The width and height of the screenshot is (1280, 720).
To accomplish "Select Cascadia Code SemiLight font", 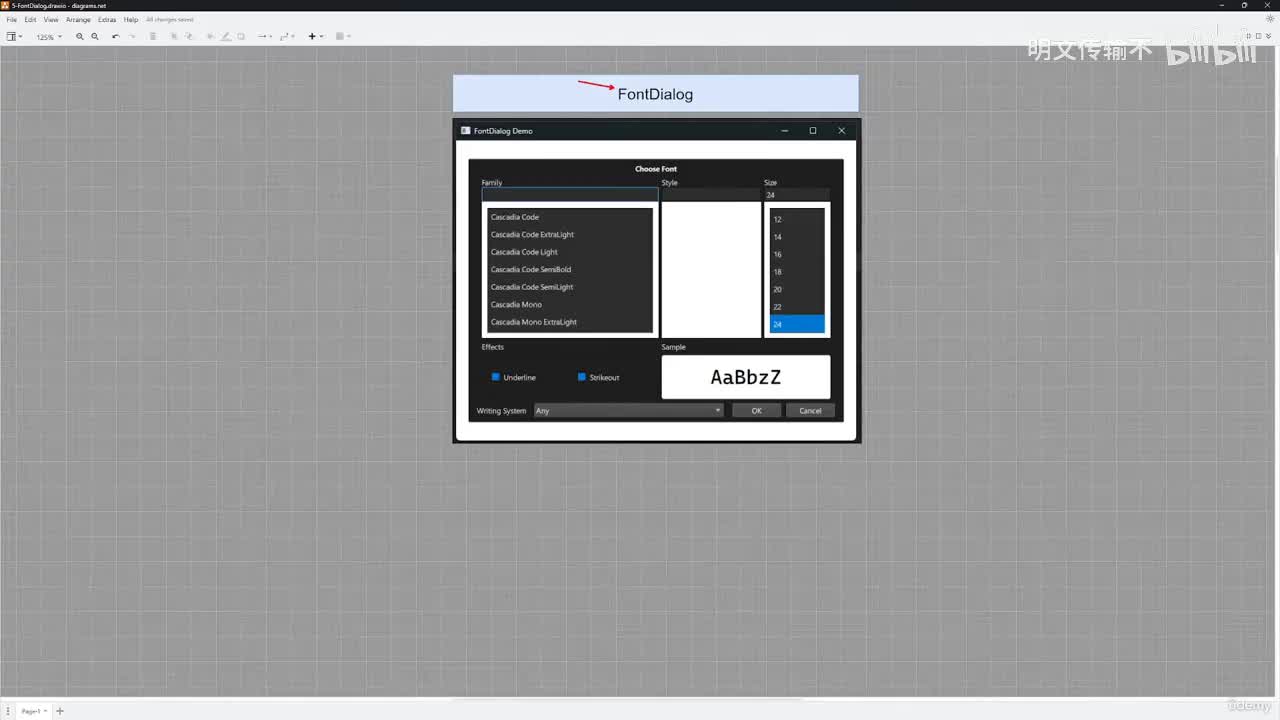I will point(570,287).
